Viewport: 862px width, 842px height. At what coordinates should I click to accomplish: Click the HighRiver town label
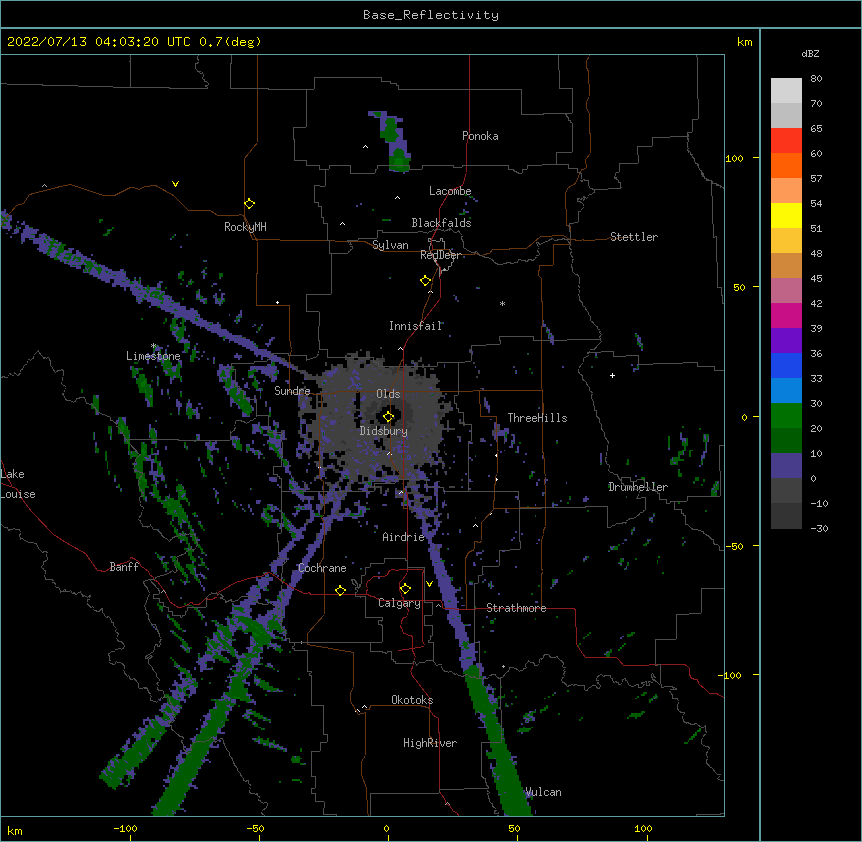click(429, 743)
